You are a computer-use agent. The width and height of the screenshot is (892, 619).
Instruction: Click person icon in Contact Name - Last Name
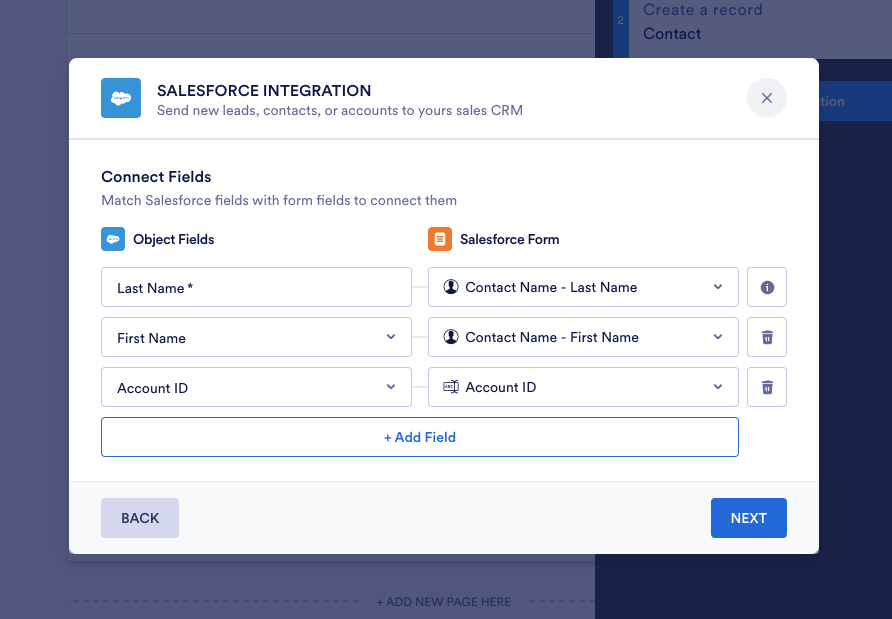point(451,287)
